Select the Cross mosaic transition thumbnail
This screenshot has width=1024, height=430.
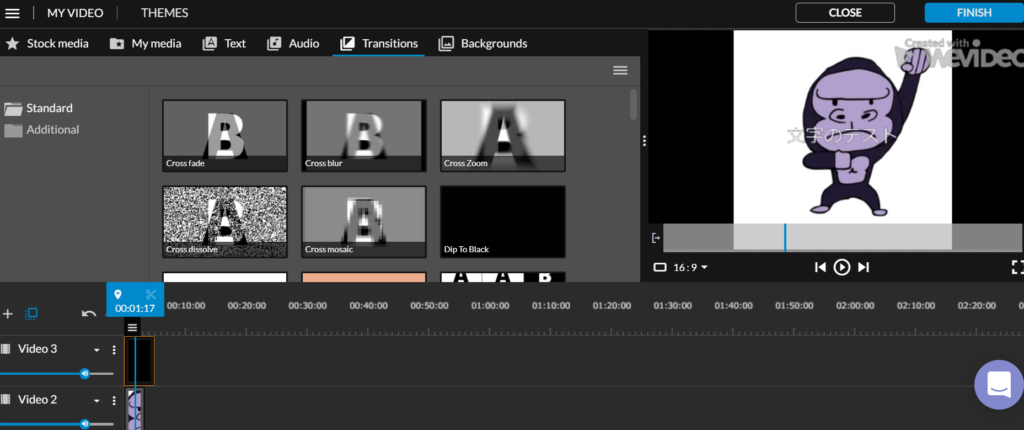coord(364,222)
